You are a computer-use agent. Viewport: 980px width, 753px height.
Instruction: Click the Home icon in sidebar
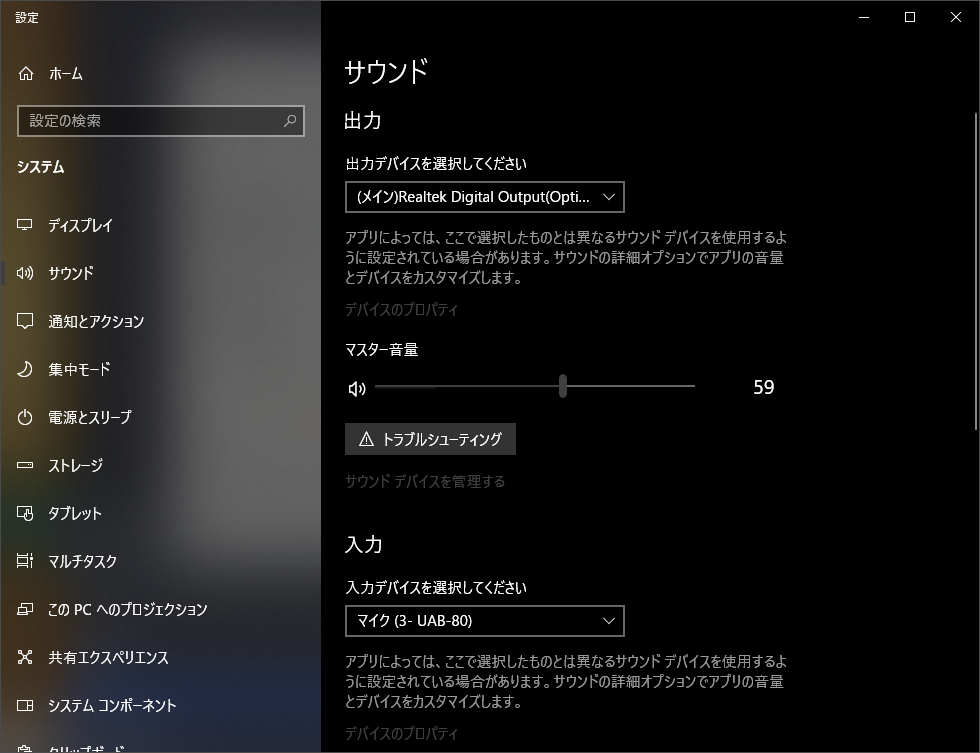pos(26,74)
